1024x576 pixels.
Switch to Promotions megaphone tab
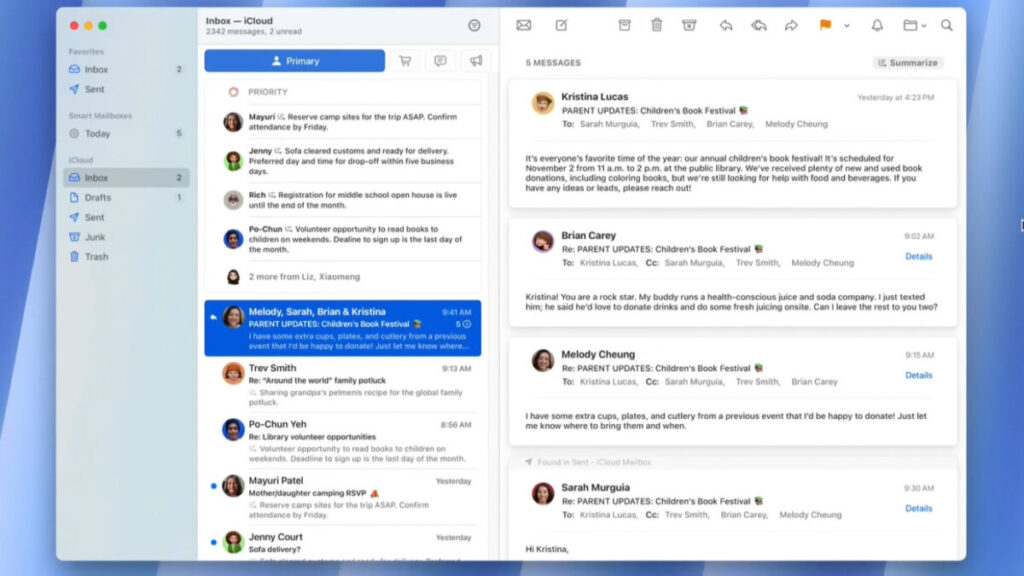click(475, 61)
